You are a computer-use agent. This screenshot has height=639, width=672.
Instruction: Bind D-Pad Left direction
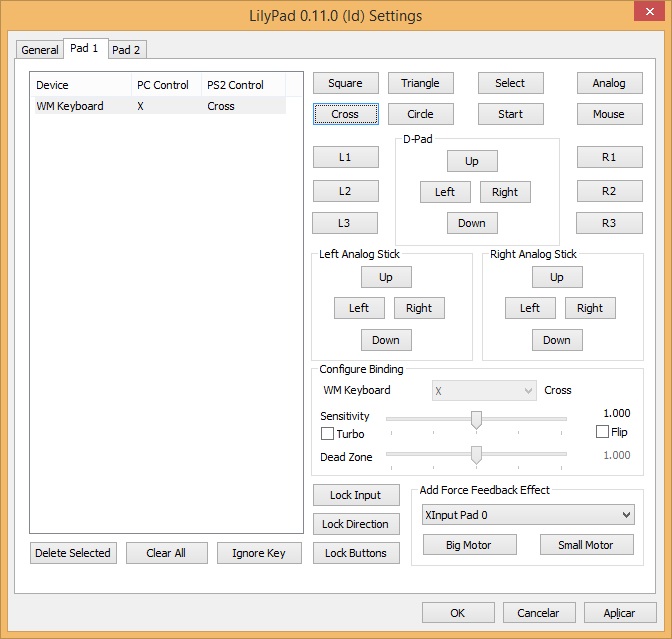pyautogui.click(x=445, y=192)
